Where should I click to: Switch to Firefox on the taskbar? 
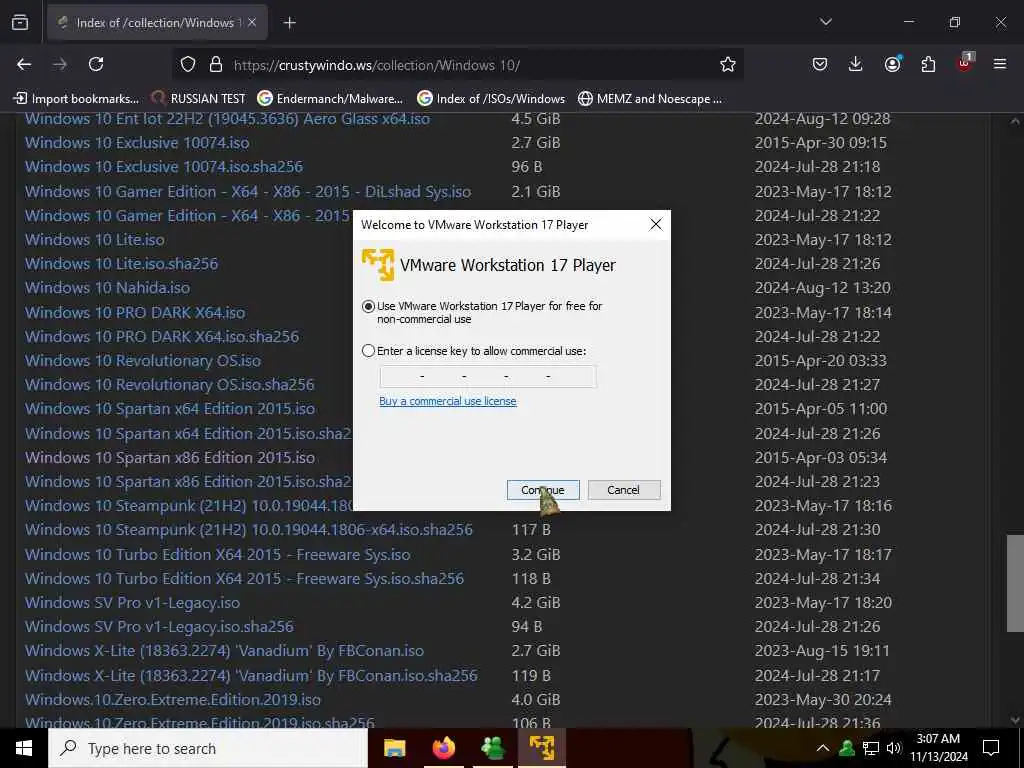coord(443,748)
